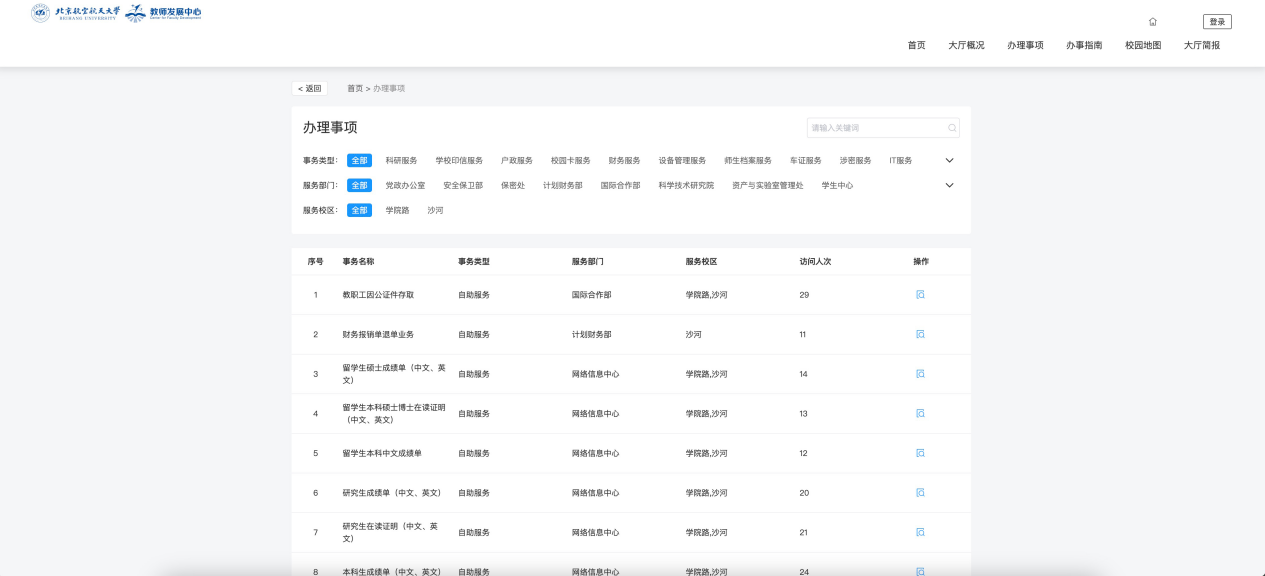Select 财务服务 in the 事务类型 filter
Screen dimensions: 1265x576
pyautogui.click(x=624, y=161)
